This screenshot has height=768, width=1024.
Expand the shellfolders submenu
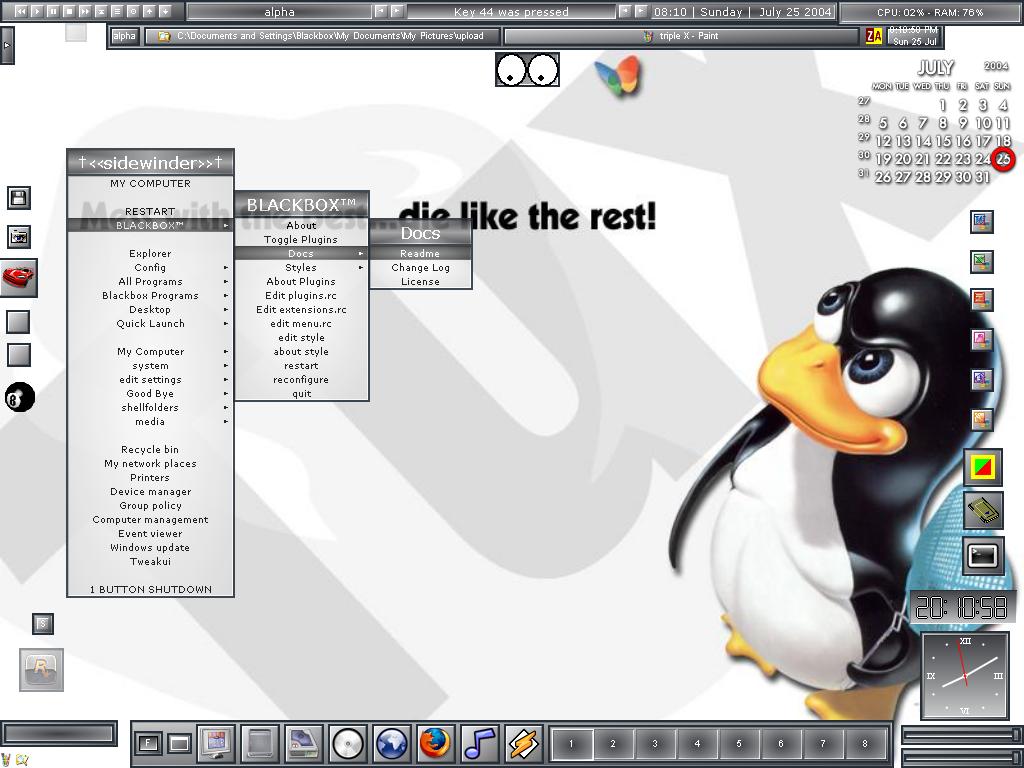coord(150,408)
